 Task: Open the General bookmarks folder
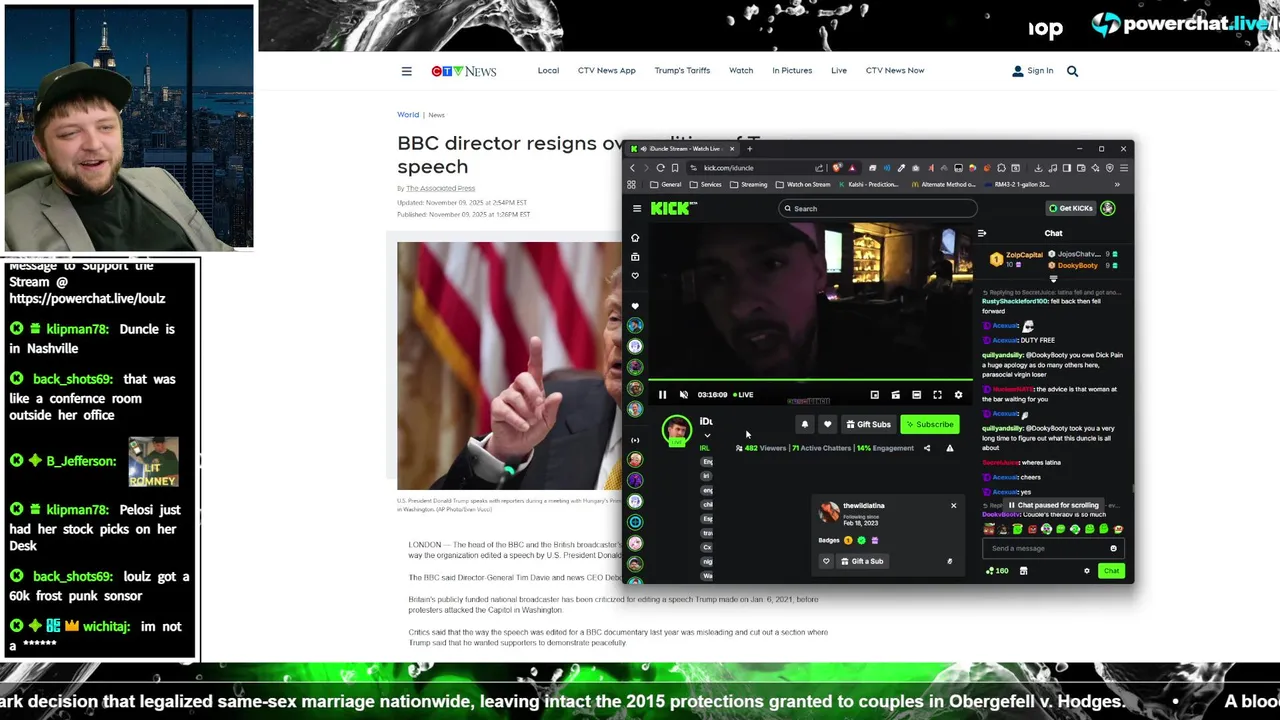click(x=665, y=184)
